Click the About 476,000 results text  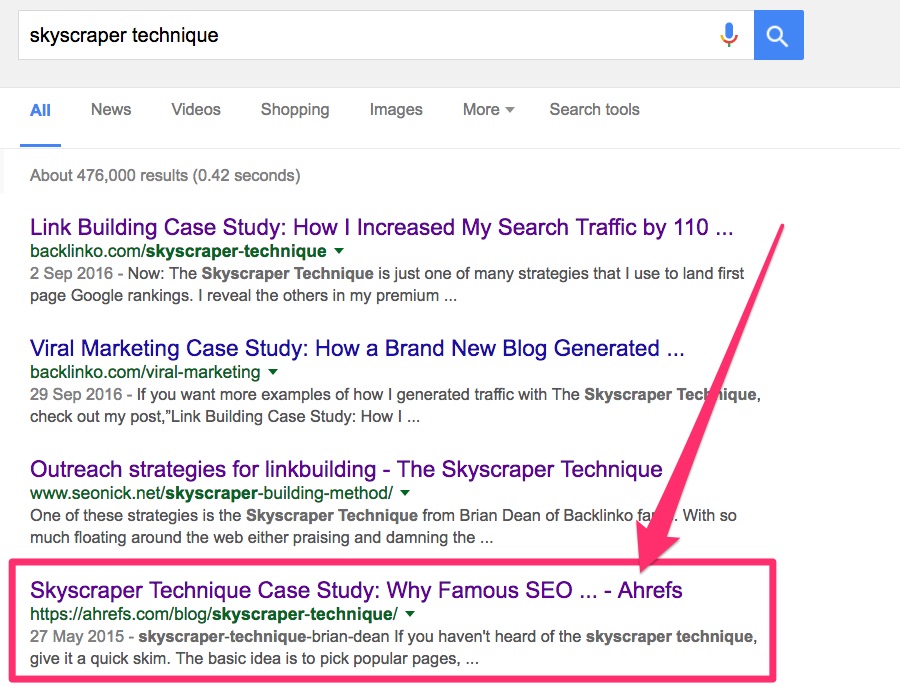click(165, 175)
